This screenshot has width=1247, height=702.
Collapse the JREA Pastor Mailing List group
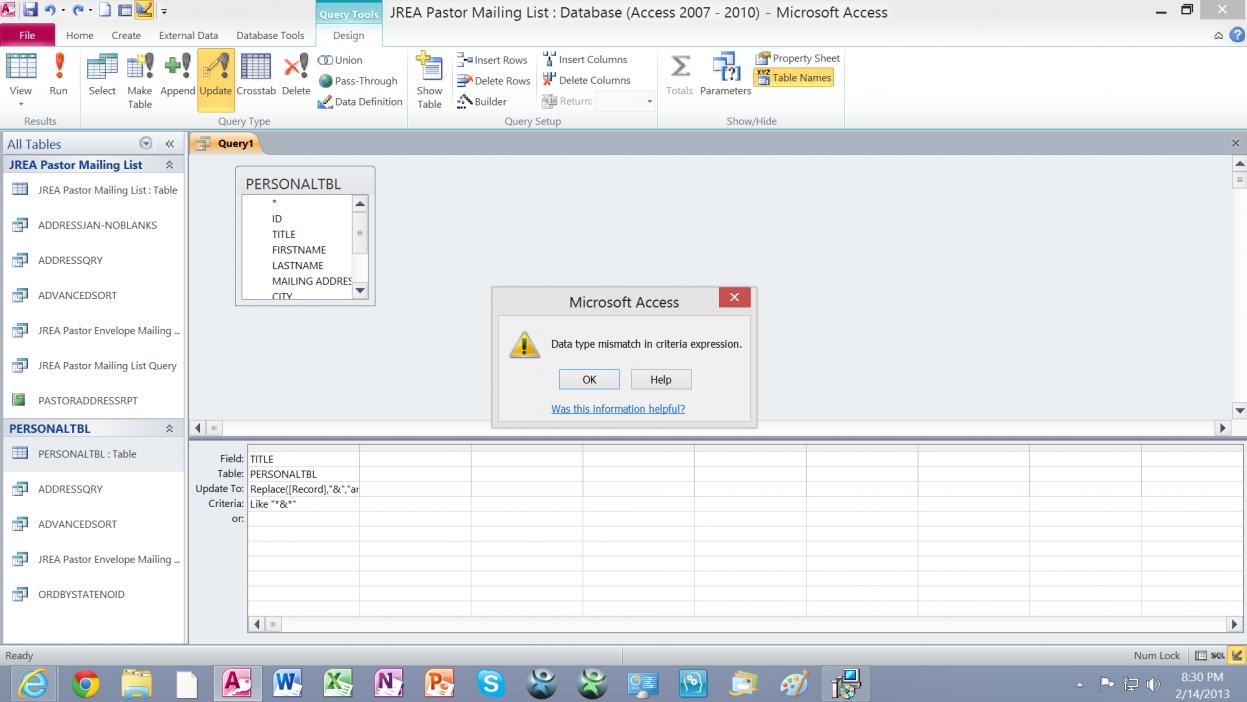(x=168, y=165)
